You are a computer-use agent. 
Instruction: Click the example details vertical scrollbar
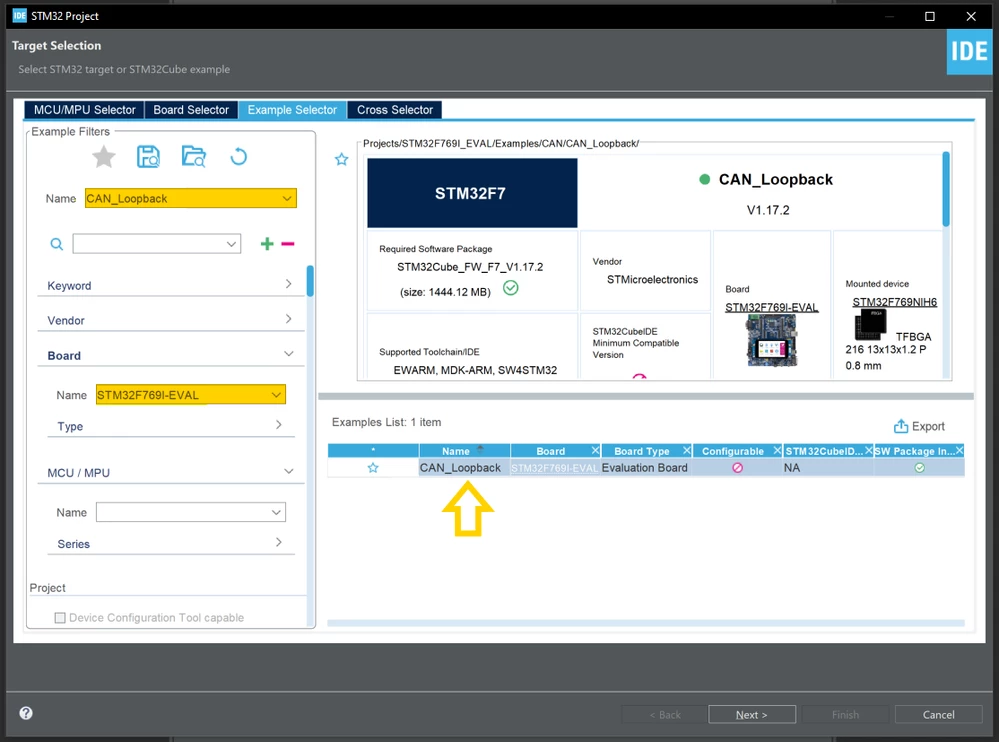[945, 189]
